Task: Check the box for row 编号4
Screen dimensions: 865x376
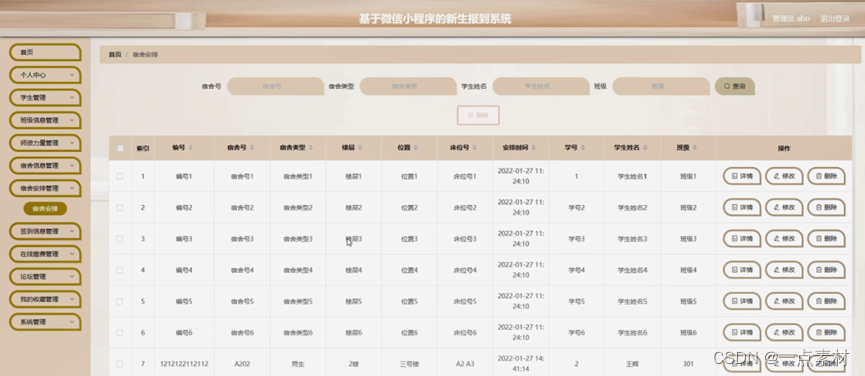Action: [120, 270]
